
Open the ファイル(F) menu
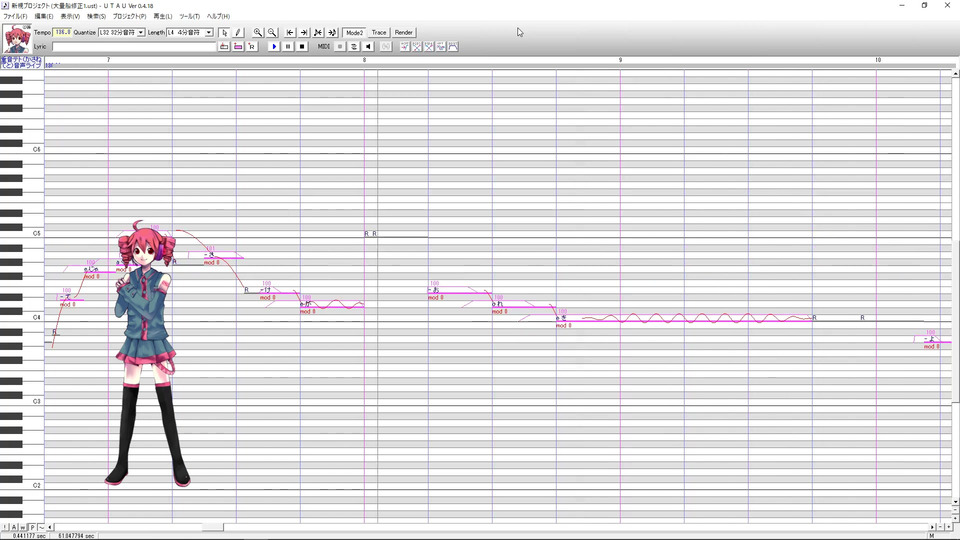[15, 17]
